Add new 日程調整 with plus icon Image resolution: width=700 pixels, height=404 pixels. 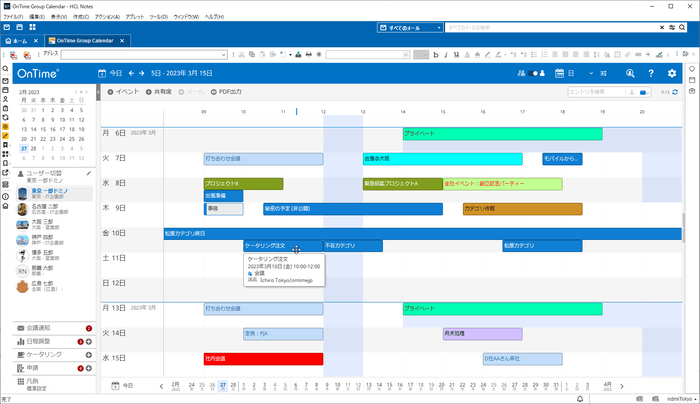(x=89, y=341)
